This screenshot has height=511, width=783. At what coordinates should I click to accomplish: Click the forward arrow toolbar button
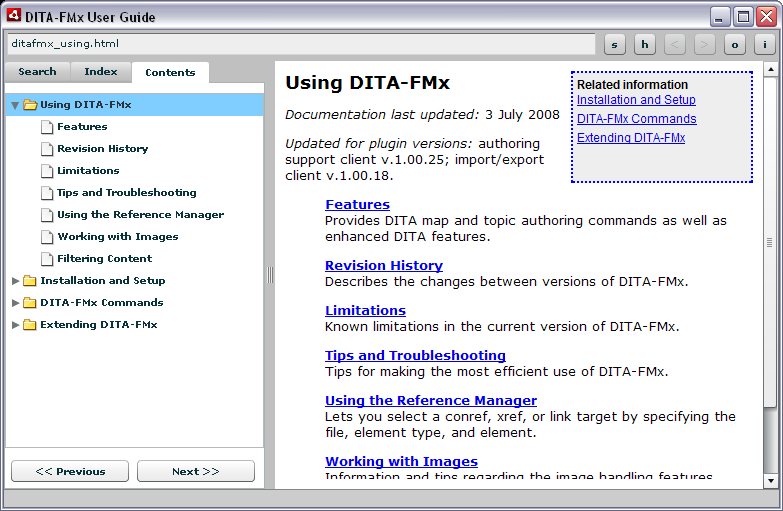pos(705,44)
